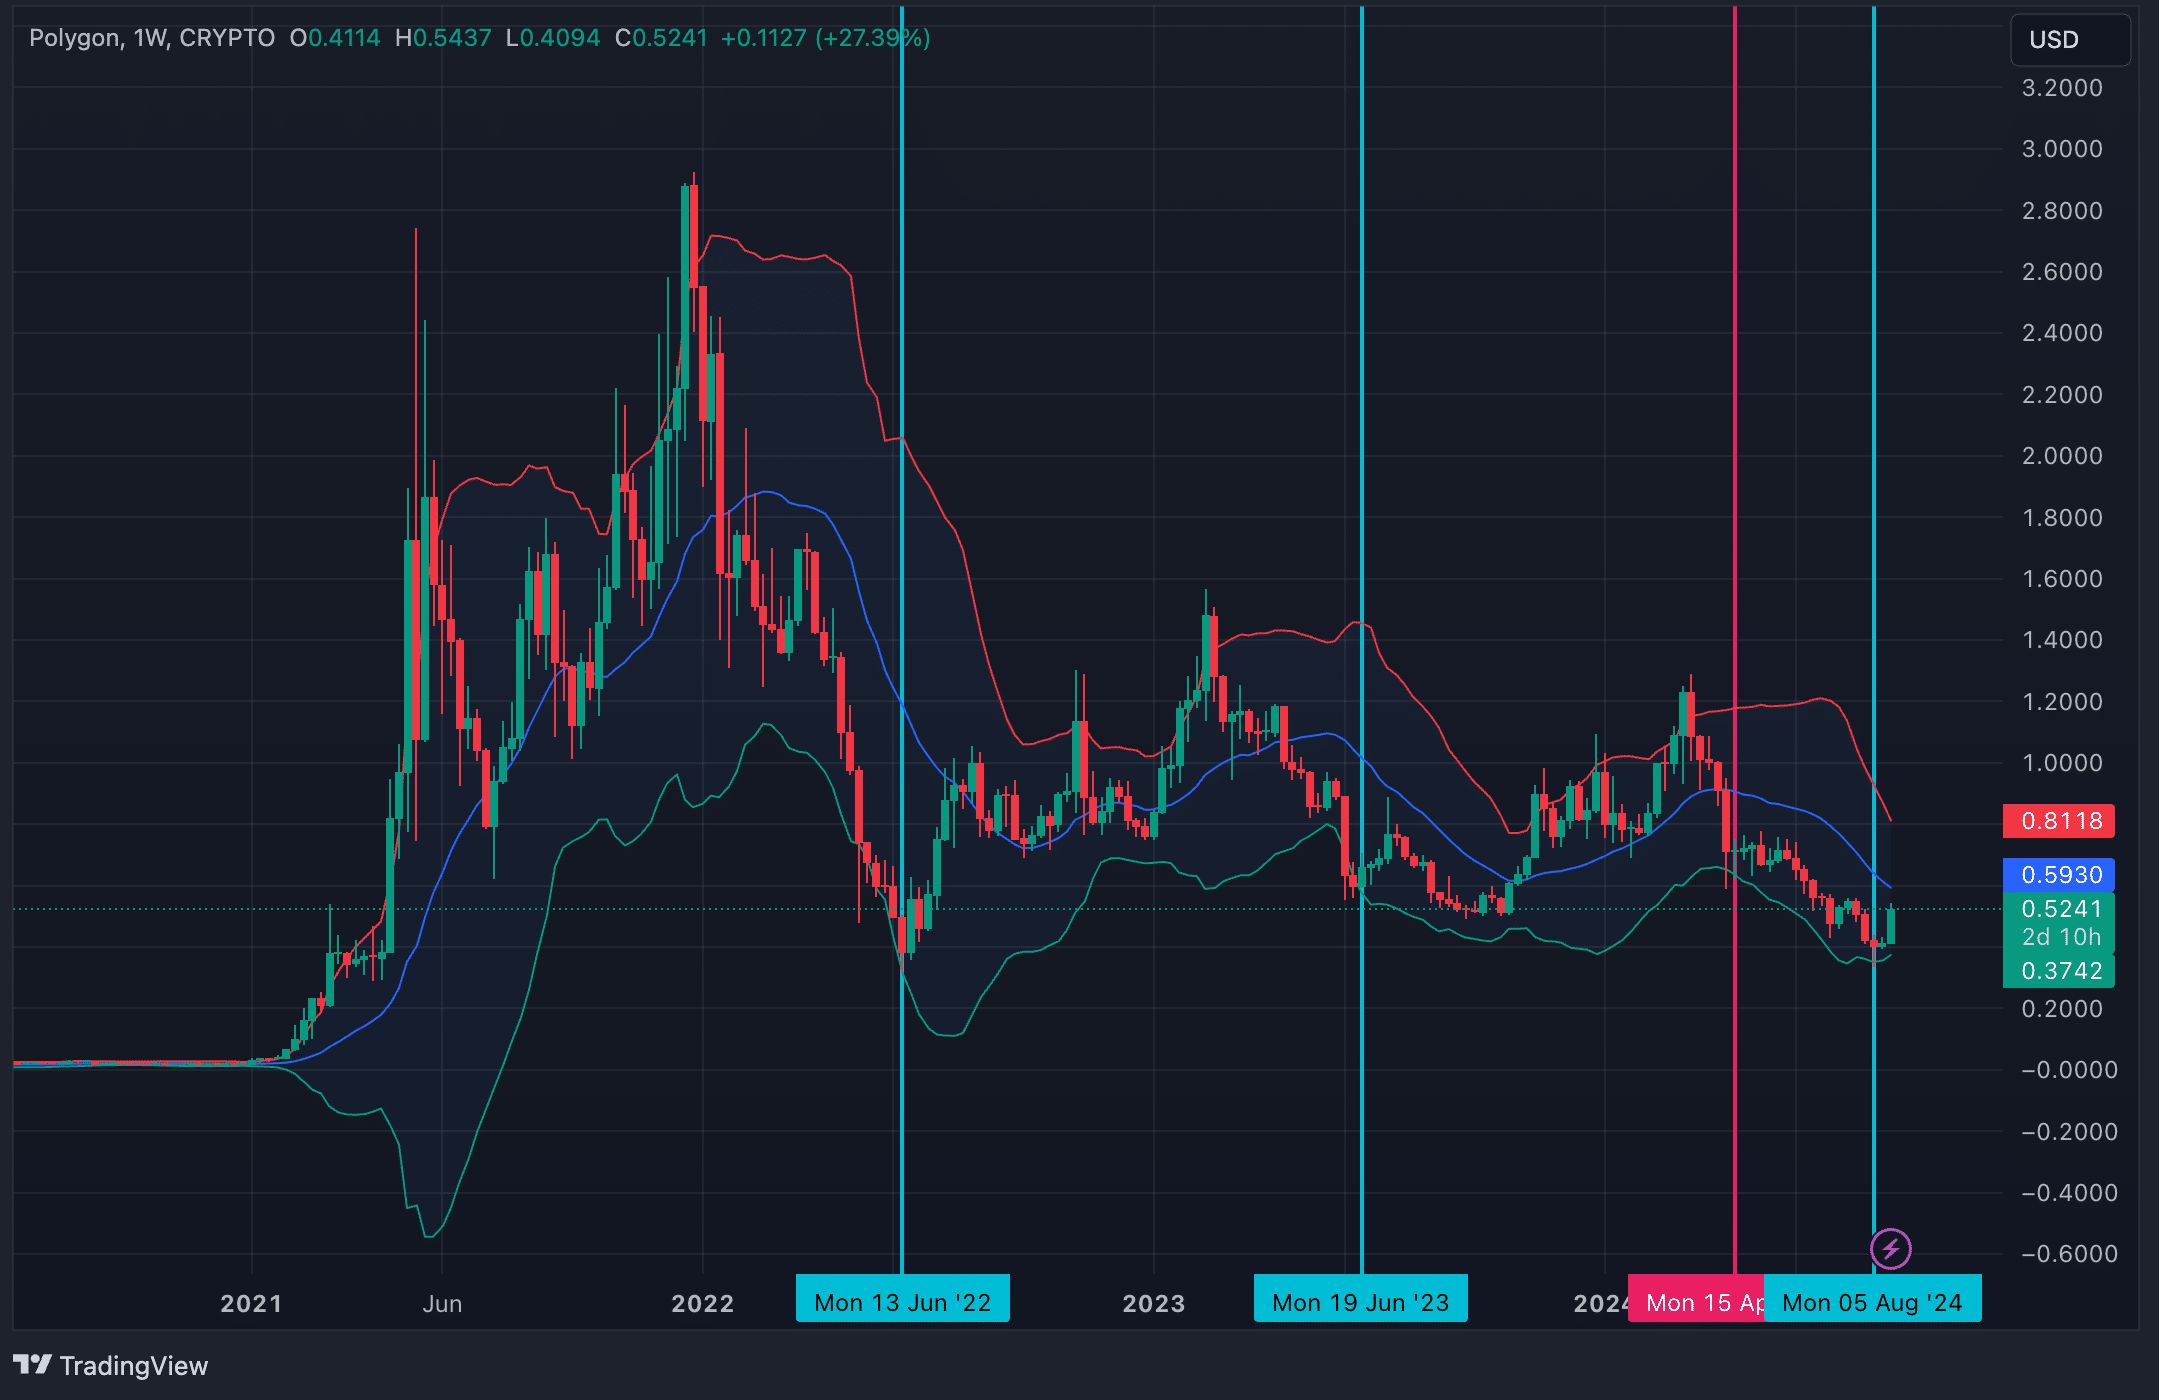Click the 2.8000 price axis label

point(2062,211)
